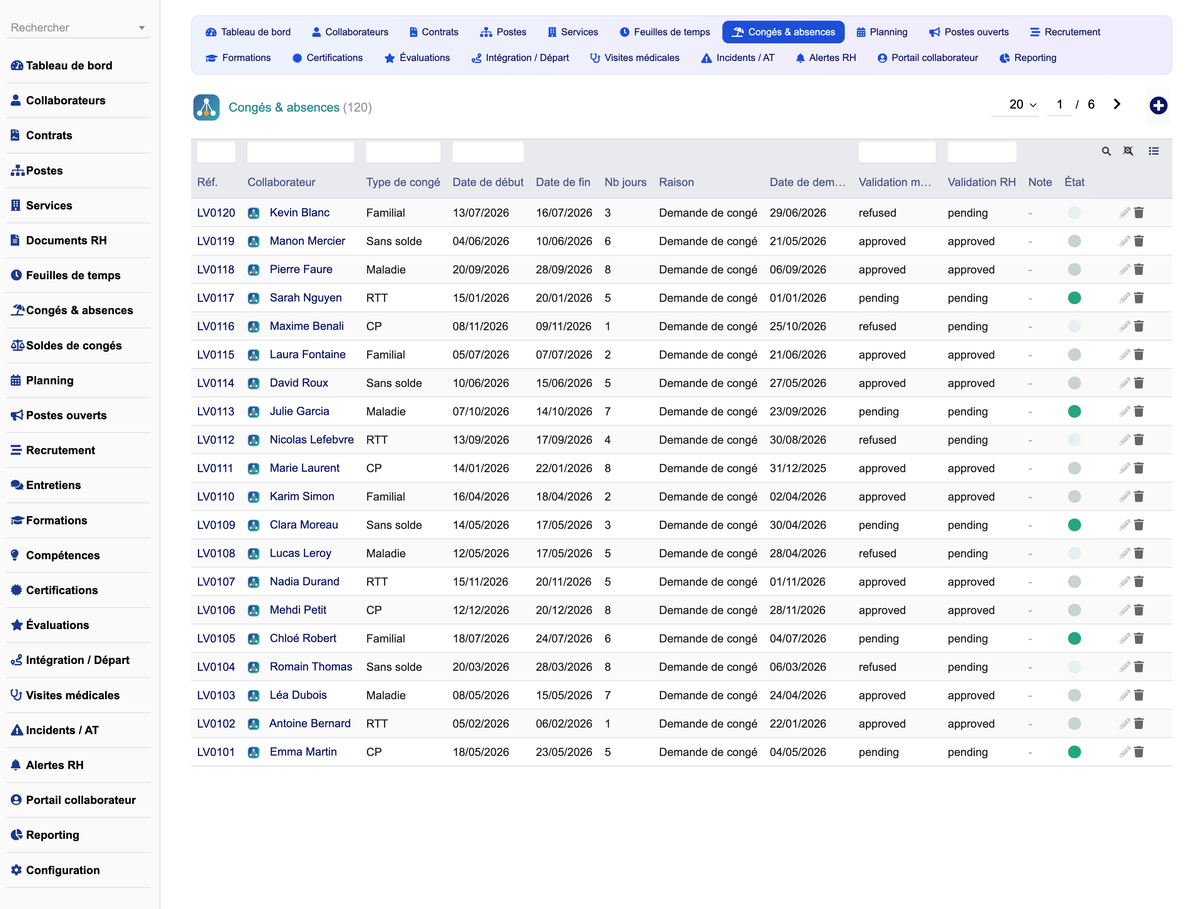
Task: Edit leave LV0114 of David Roux
Action: click(x=1125, y=383)
